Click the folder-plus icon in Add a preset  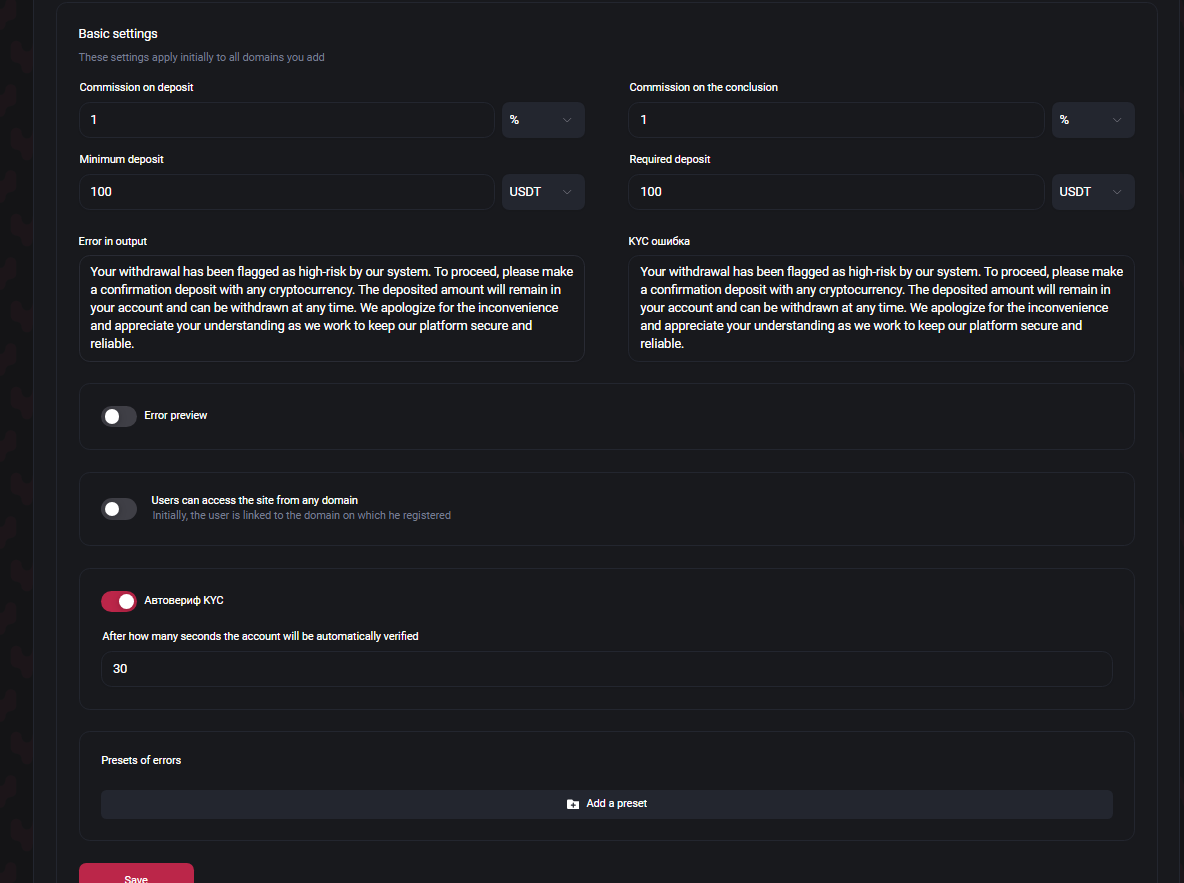tap(572, 804)
